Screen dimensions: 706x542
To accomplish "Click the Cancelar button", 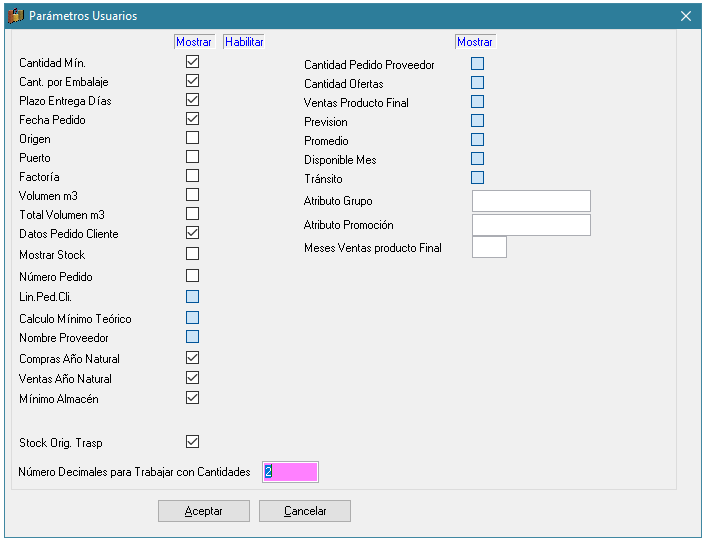I will coord(305,511).
